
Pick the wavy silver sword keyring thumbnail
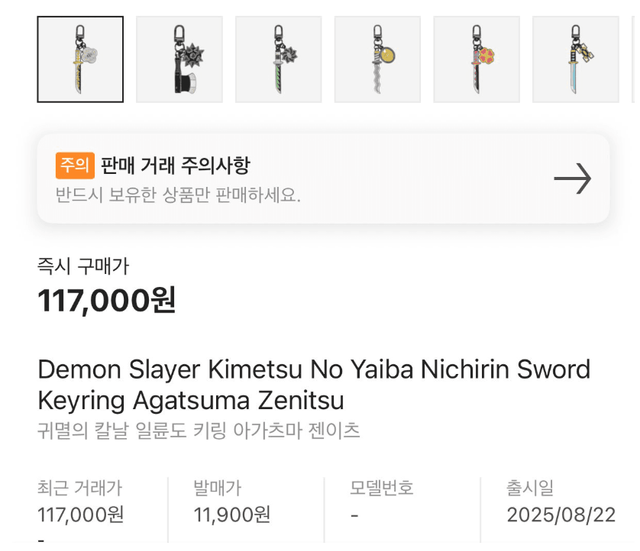(x=377, y=59)
